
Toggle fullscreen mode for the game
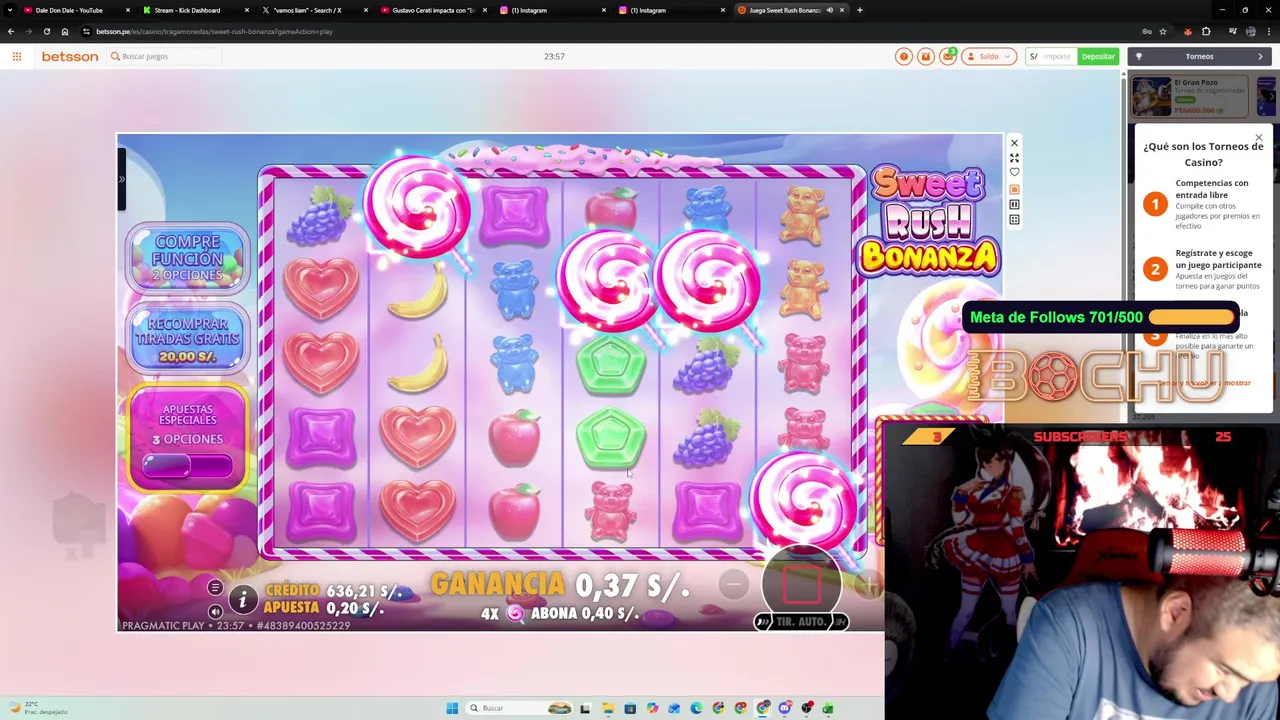tap(1014, 158)
